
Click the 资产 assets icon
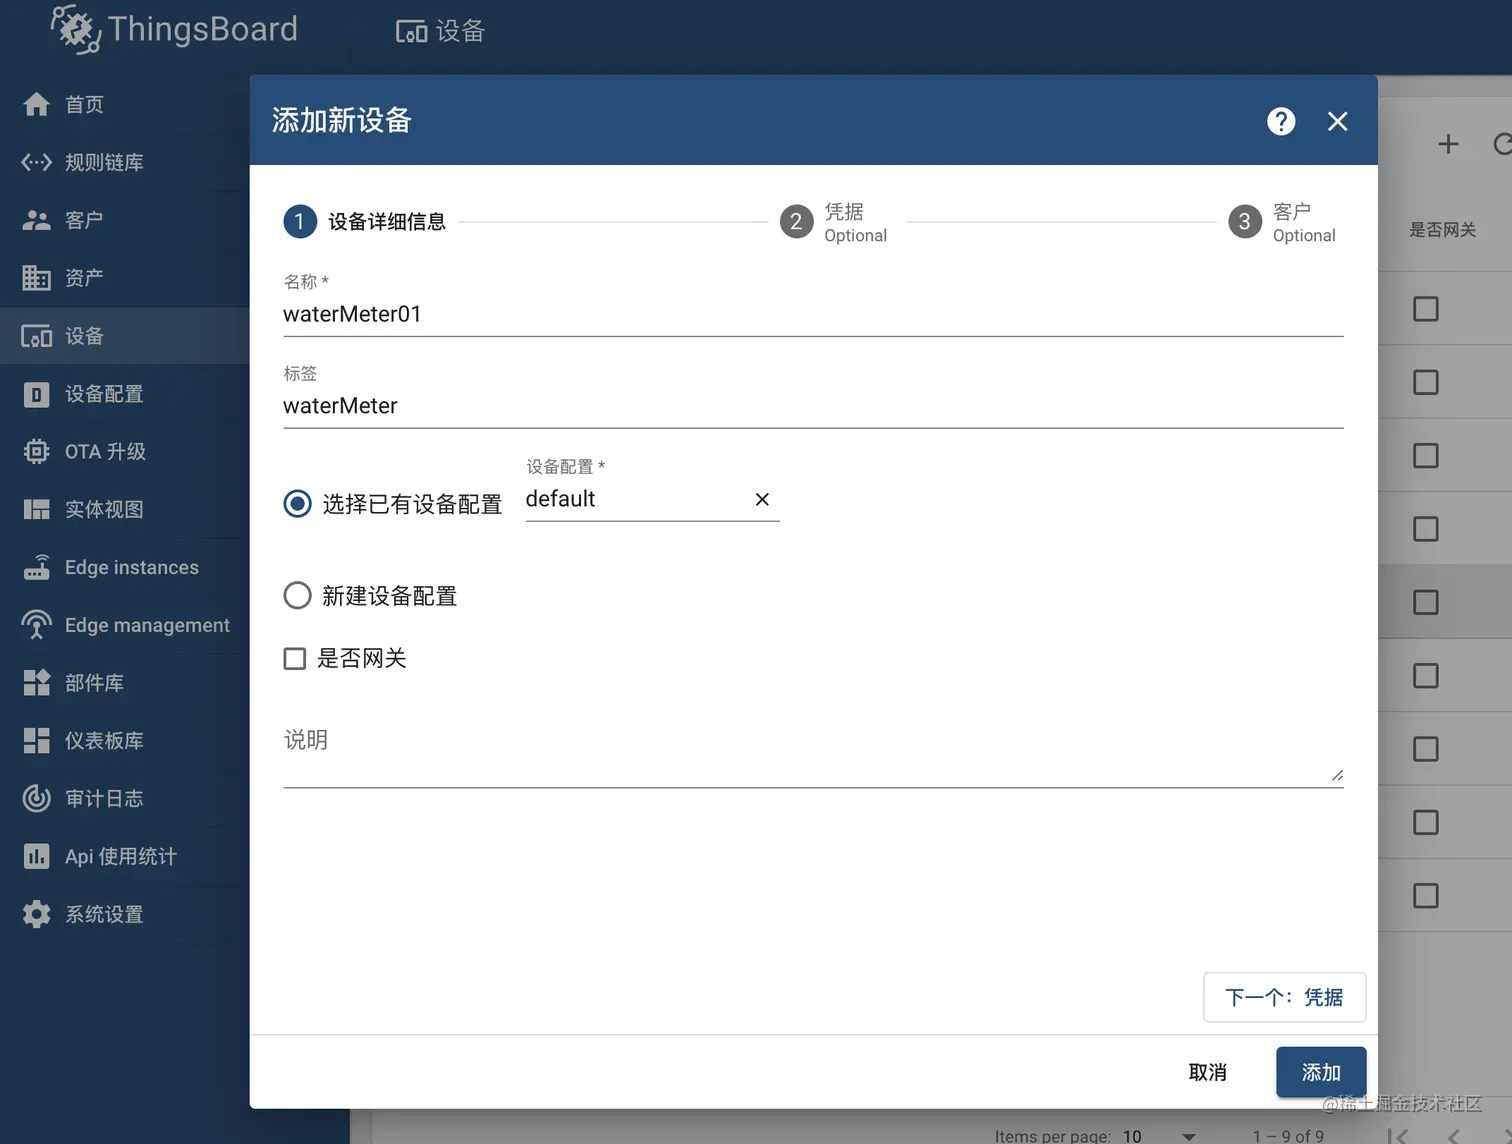[36, 278]
